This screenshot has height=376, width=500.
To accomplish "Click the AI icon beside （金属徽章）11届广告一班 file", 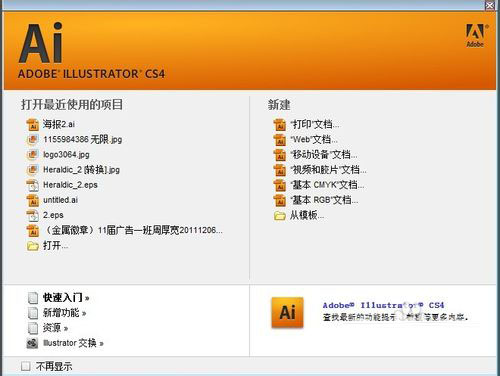I will pos(33,231).
